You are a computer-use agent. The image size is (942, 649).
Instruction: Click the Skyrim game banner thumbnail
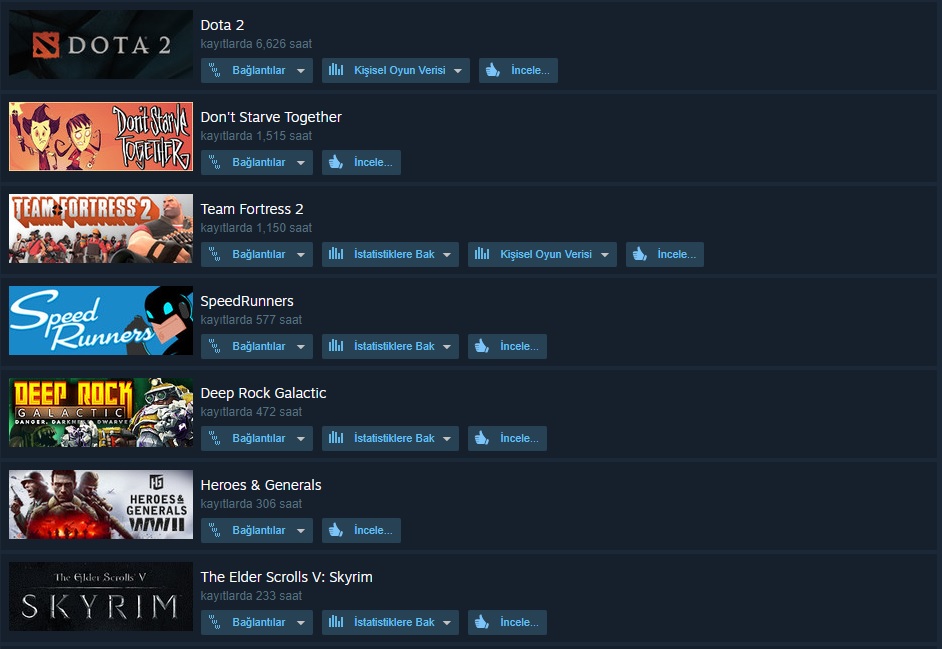pyautogui.click(x=101, y=596)
